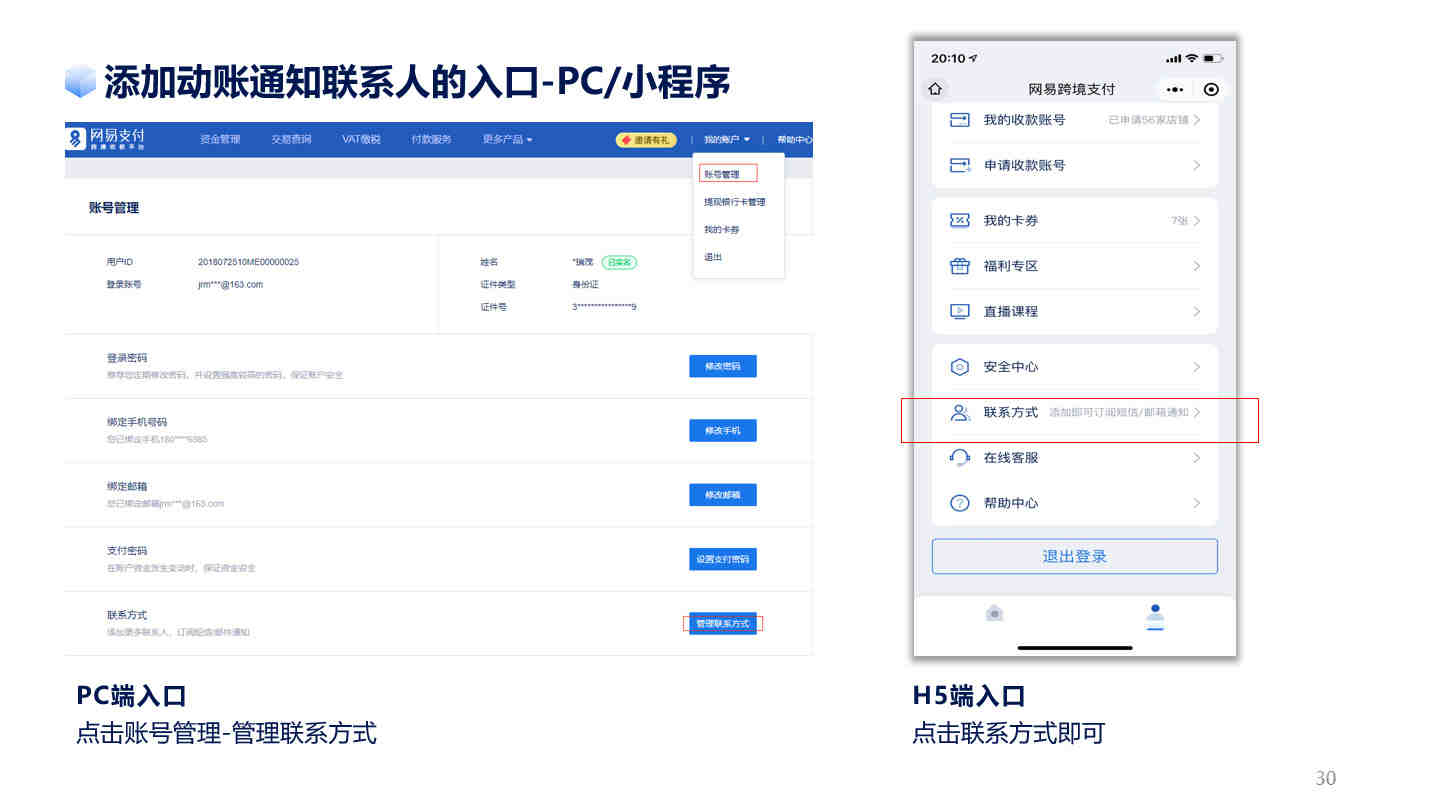Tap the 我的收款账号 card icon
This screenshot has width=1429, height=807.
[959, 120]
